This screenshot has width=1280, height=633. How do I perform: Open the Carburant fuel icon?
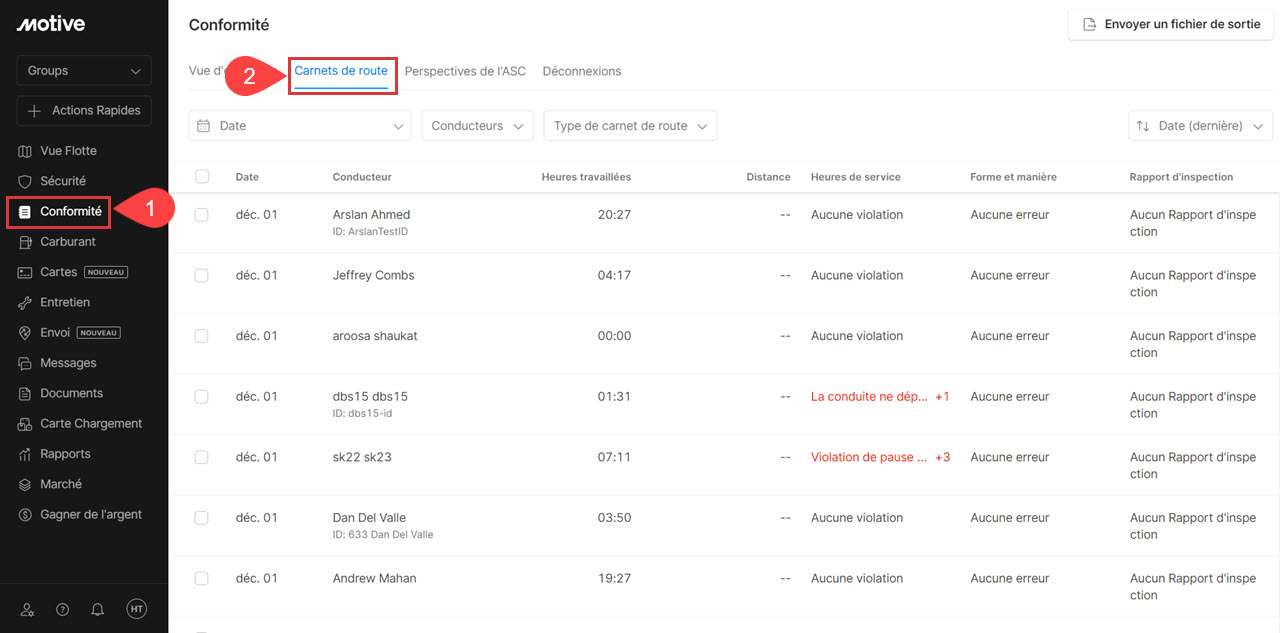pos(26,242)
